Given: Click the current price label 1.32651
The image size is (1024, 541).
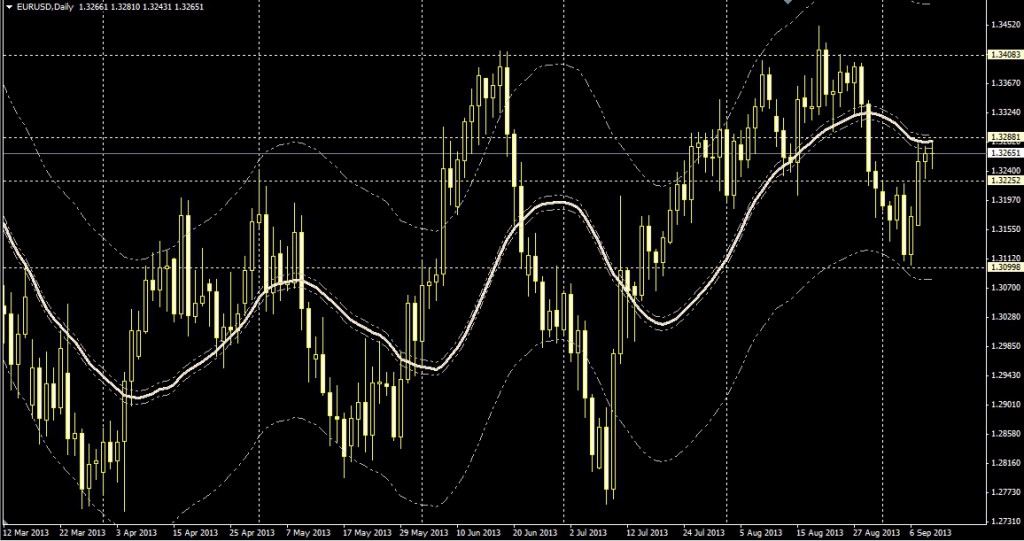Looking at the screenshot, I should click(1003, 154).
